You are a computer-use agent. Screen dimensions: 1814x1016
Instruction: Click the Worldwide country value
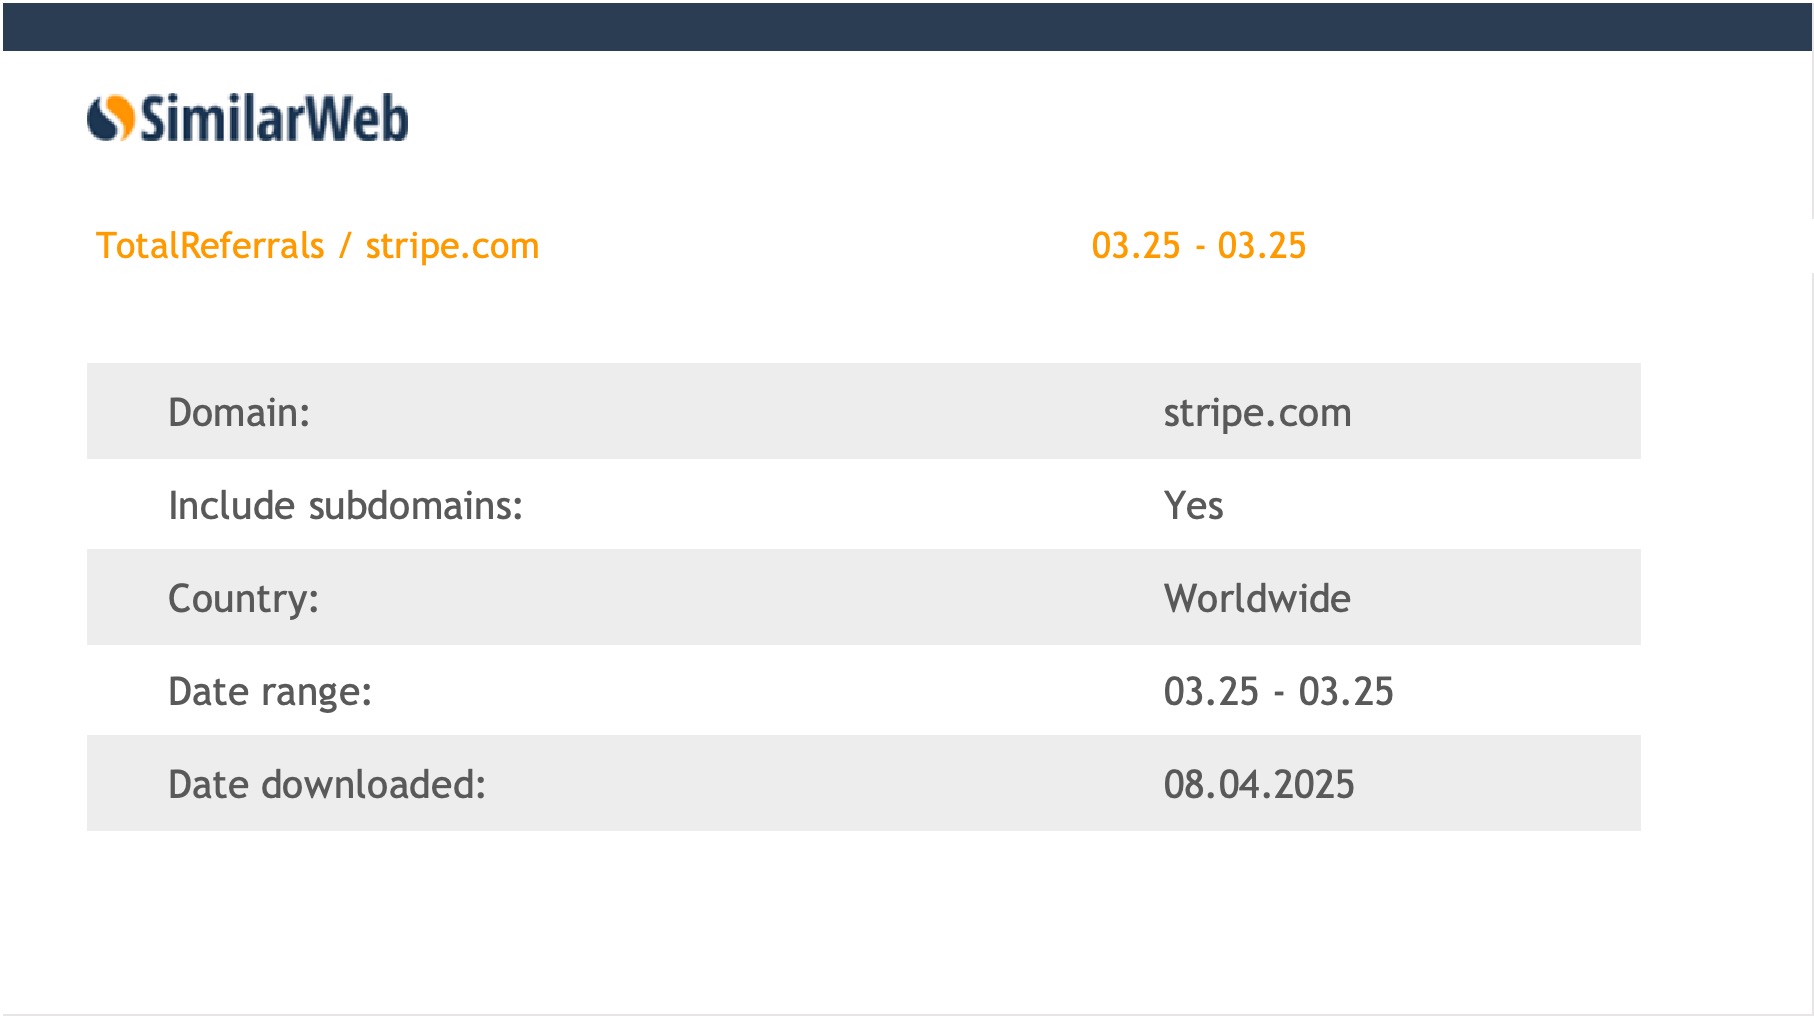pos(1257,598)
